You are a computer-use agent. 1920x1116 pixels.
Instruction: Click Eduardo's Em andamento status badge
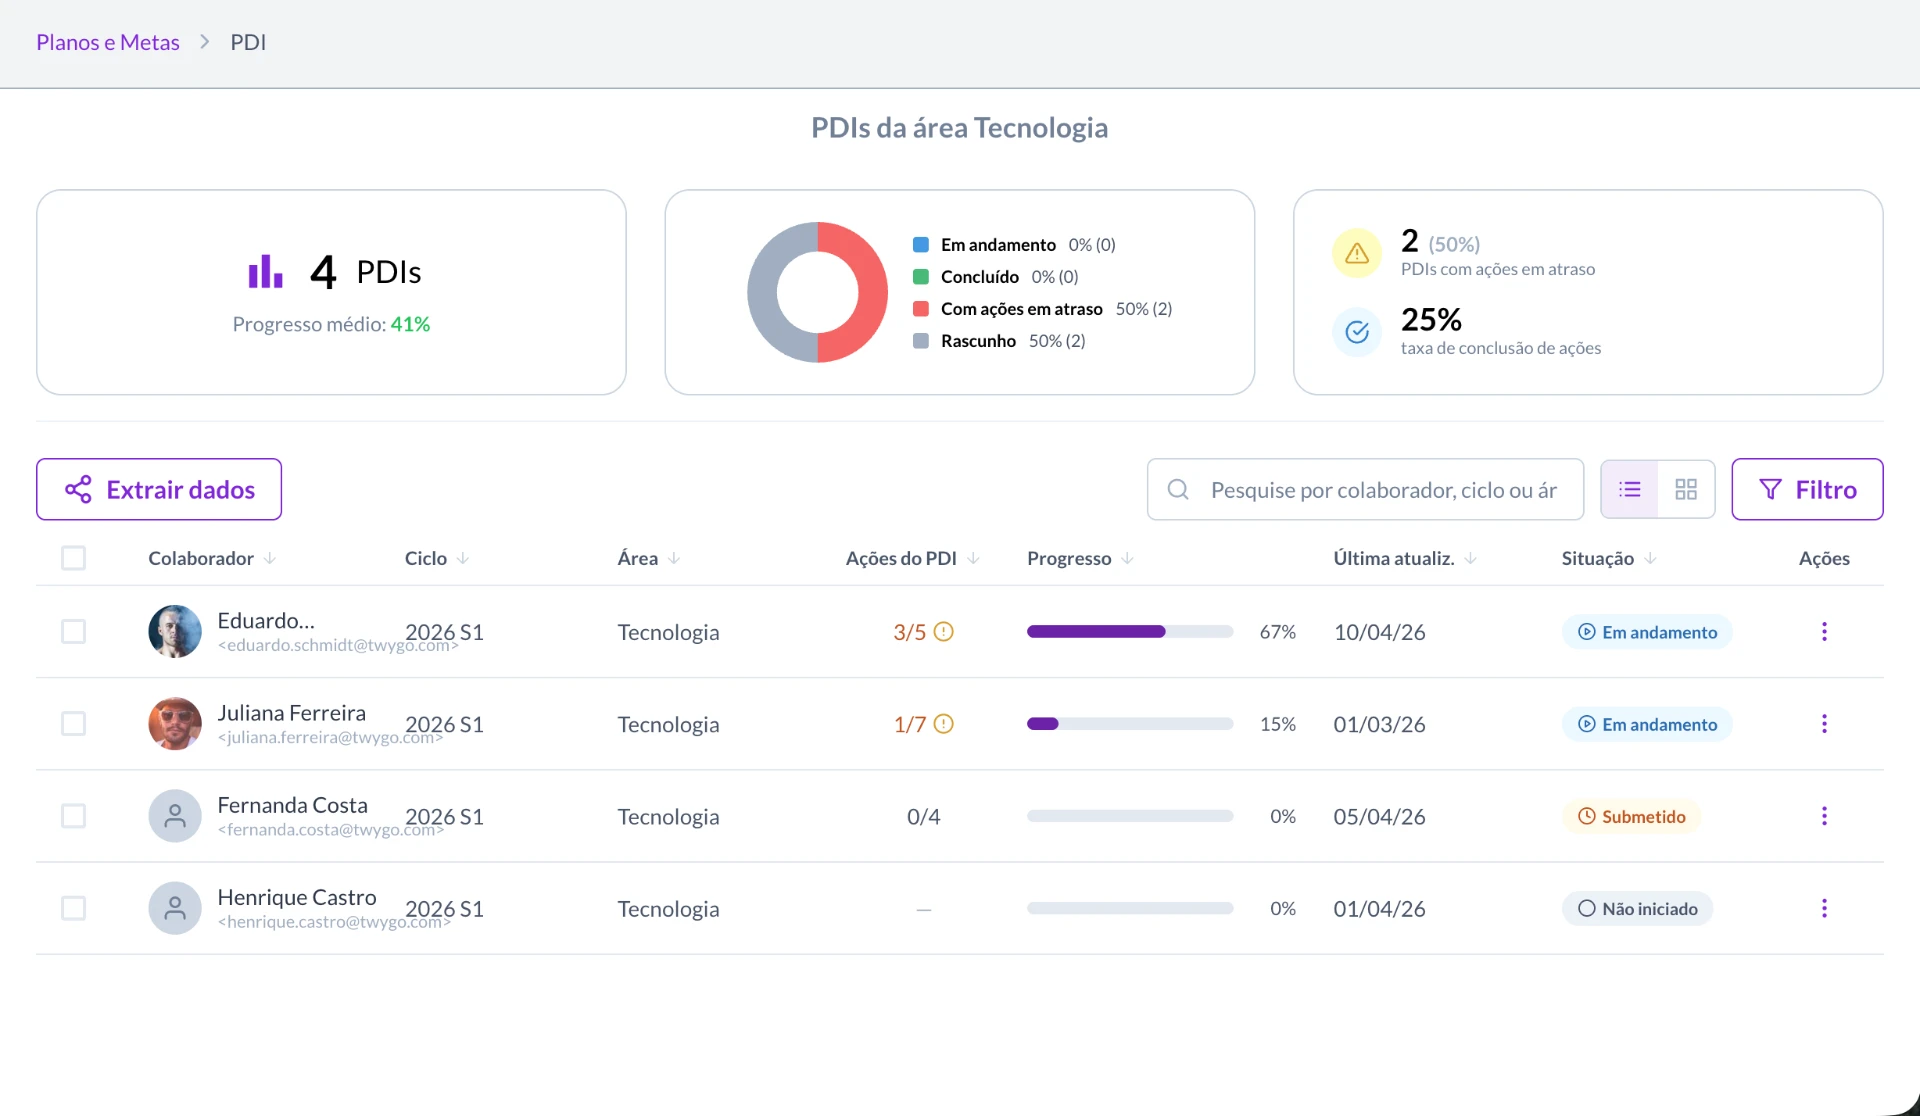click(x=1647, y=632)
